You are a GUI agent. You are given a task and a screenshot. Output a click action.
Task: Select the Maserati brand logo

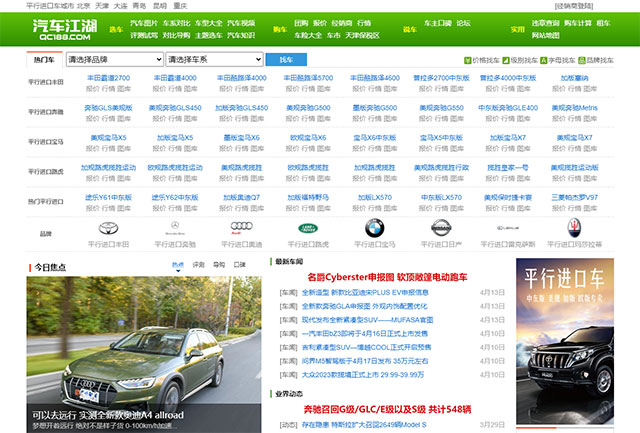(x=573, y=229)
